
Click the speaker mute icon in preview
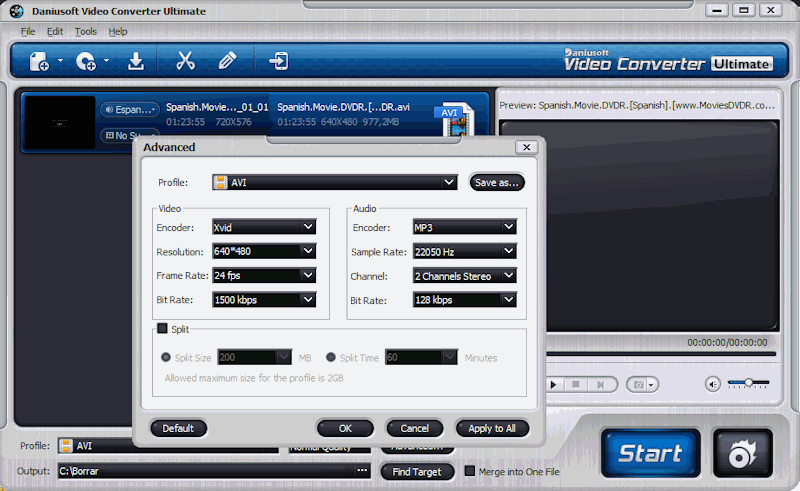(x=713, y=384)
